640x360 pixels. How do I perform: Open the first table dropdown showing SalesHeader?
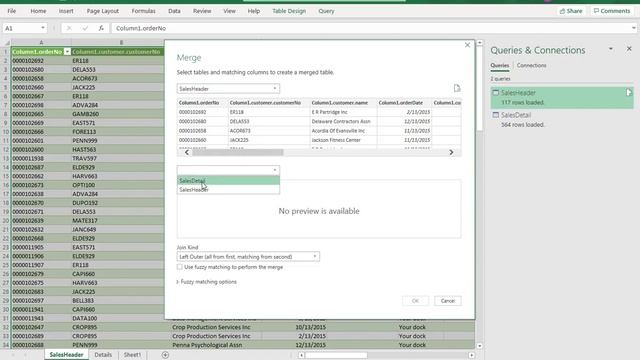click(228, 89)
